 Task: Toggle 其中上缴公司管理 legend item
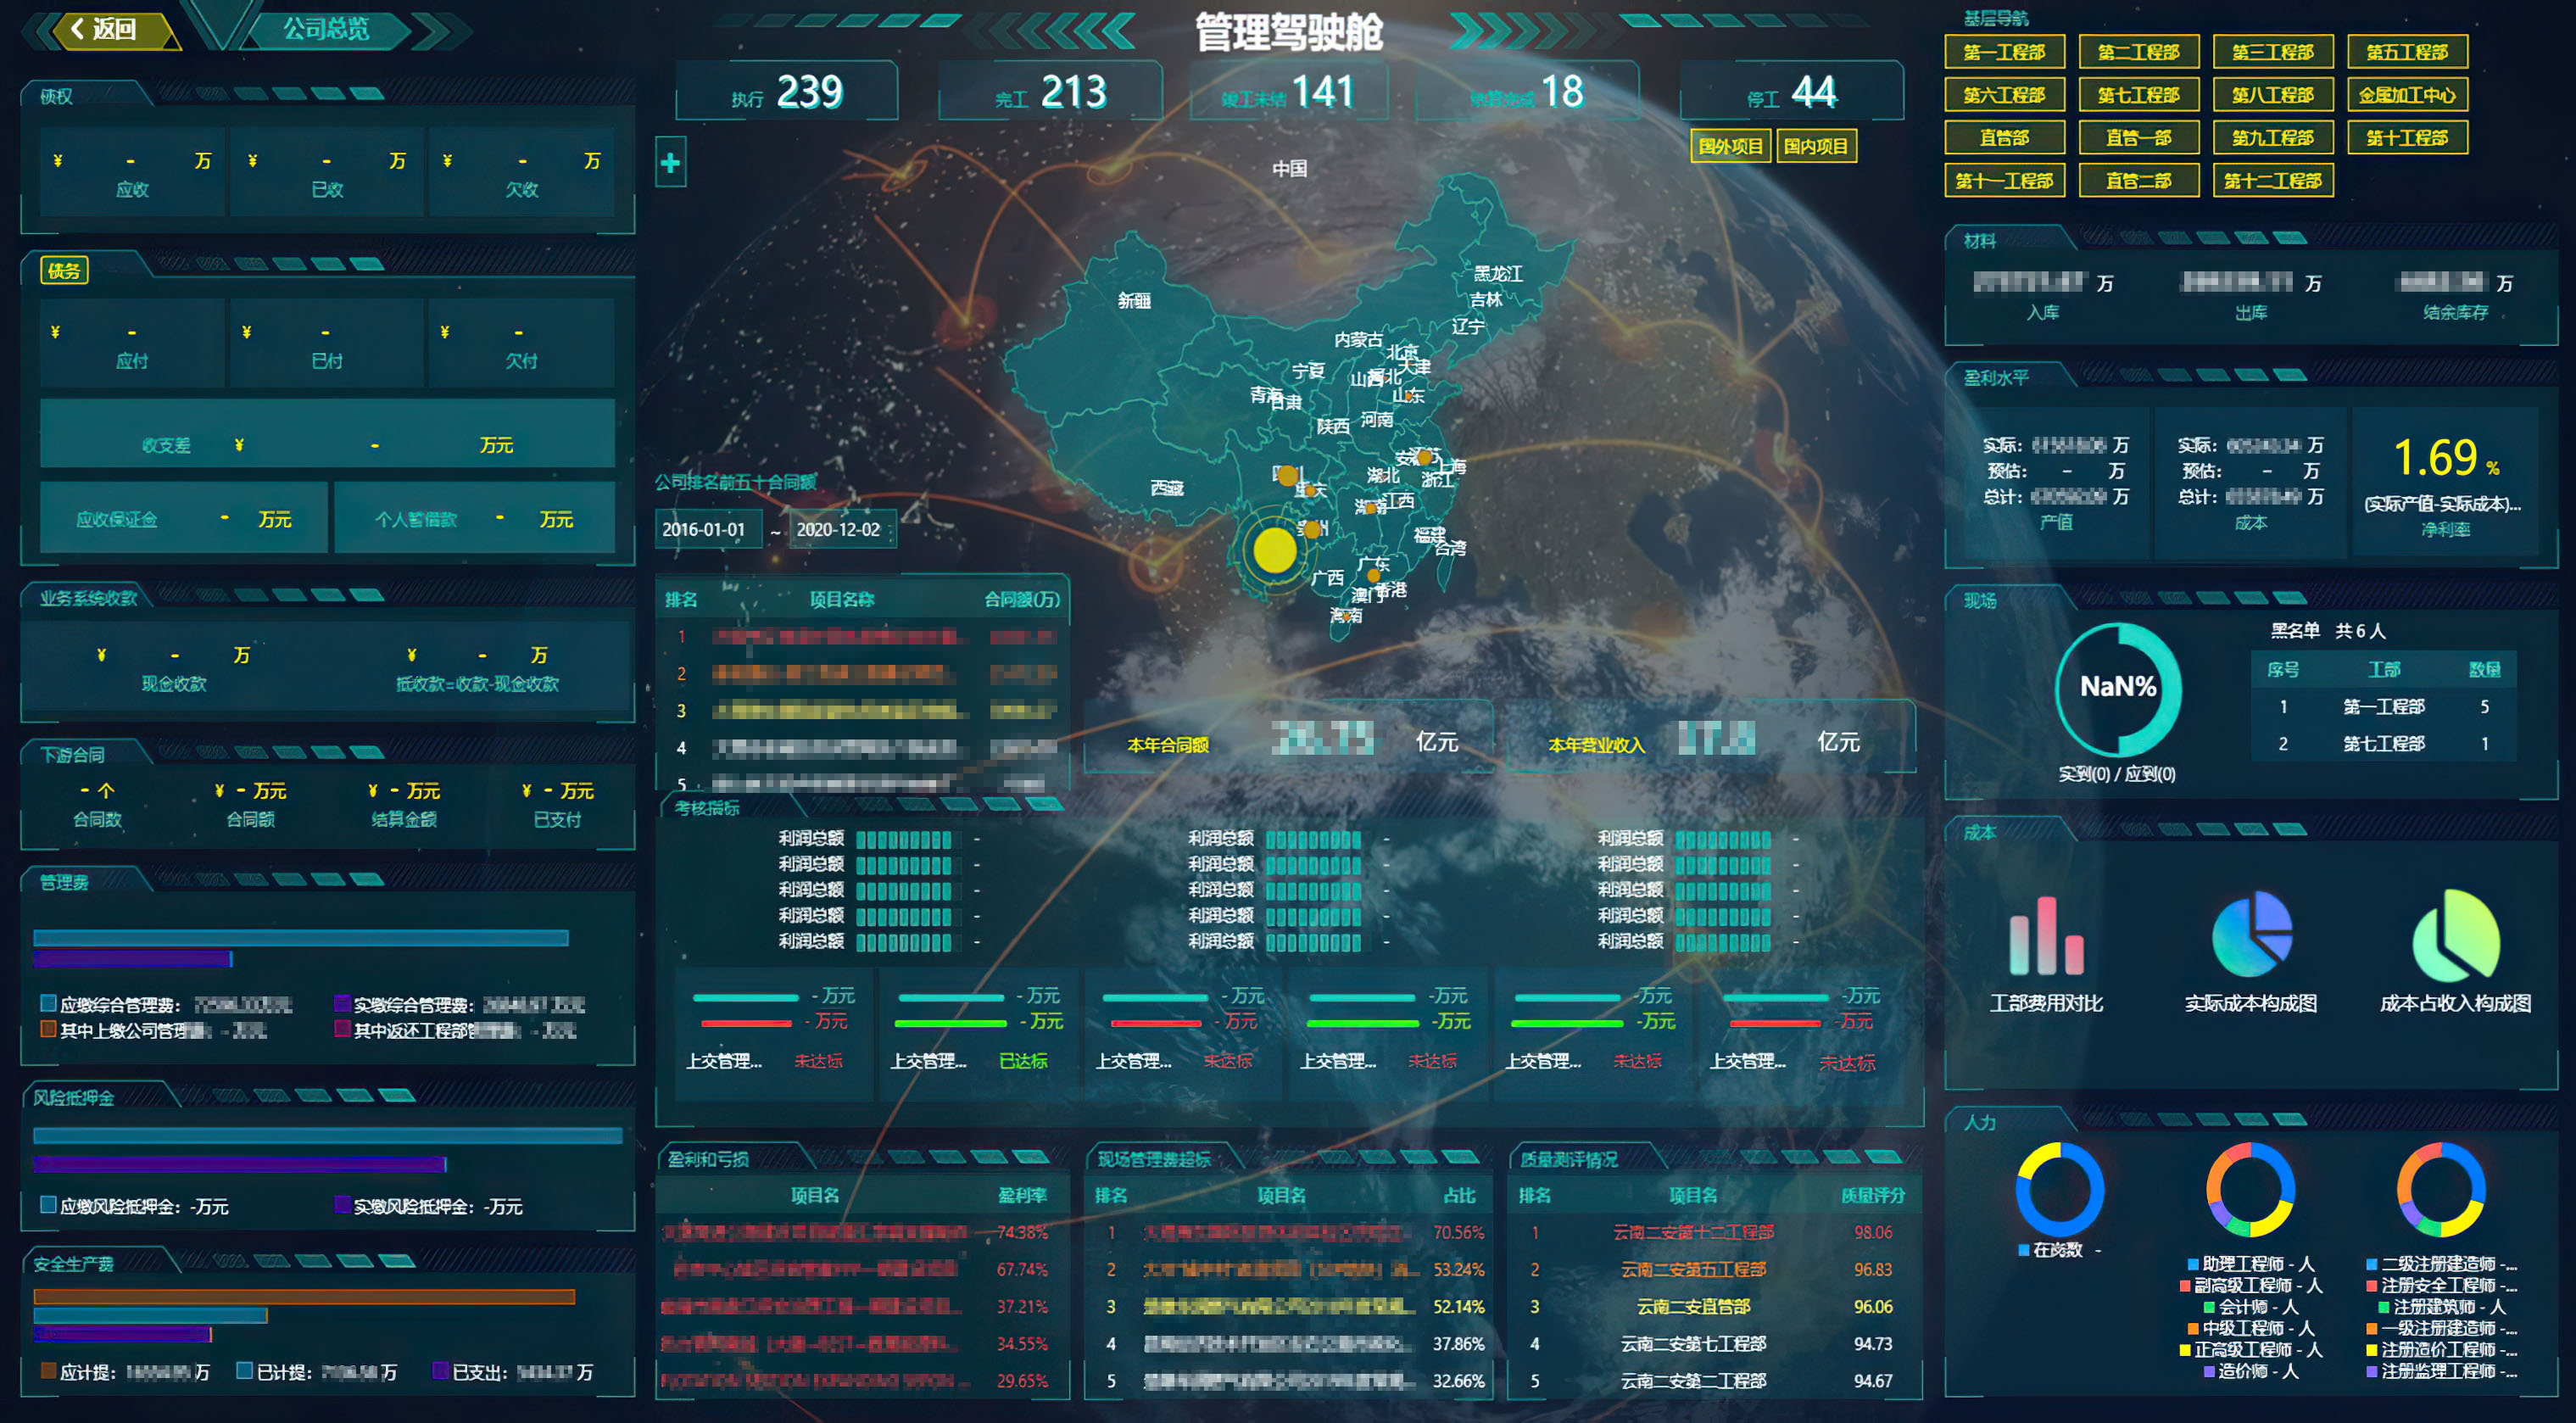(153, 1030)
